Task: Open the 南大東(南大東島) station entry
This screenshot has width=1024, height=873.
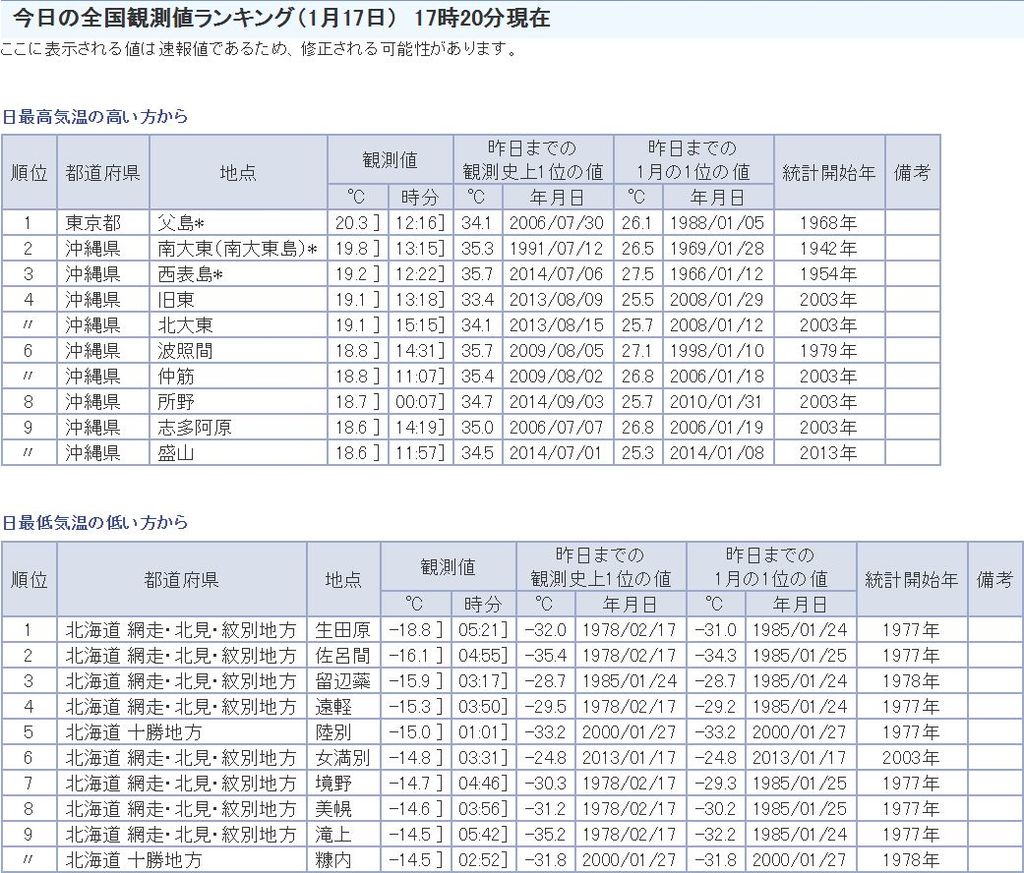Action: coord(237,248)
